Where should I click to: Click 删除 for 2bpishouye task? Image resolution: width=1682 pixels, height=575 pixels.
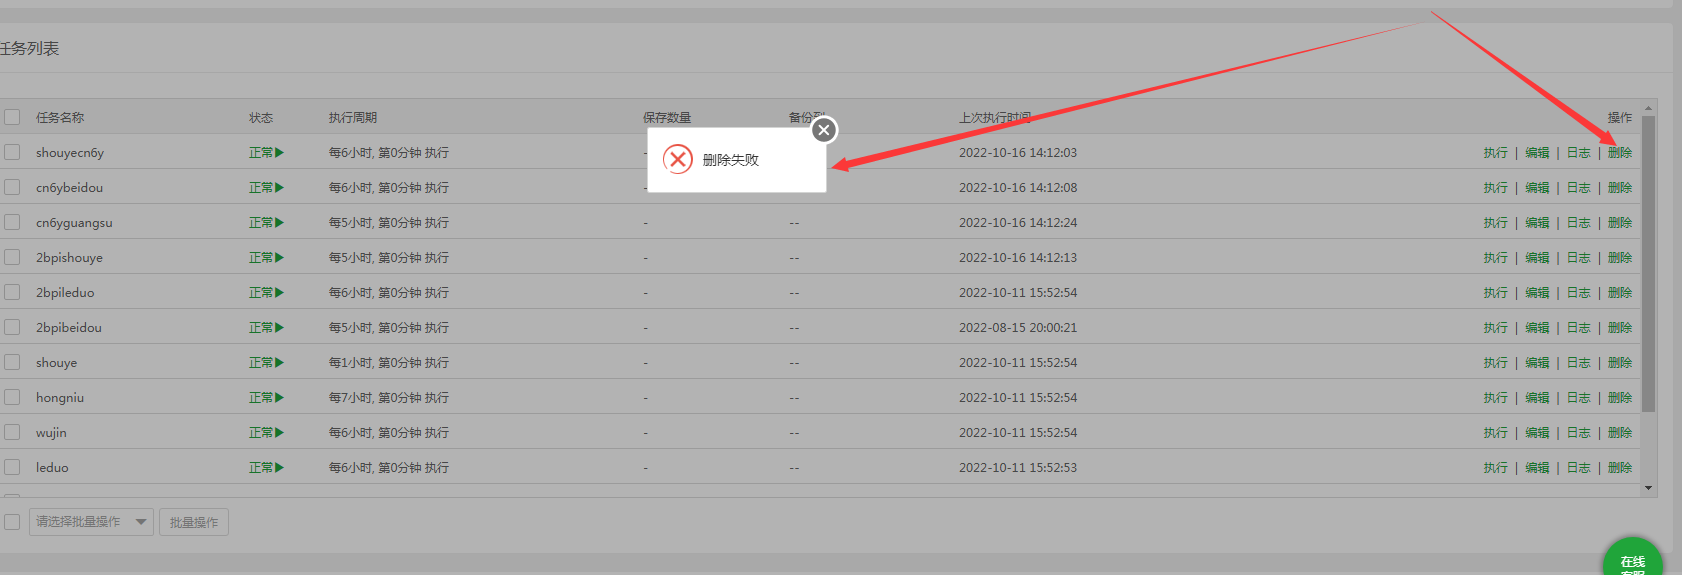point(1620,258)
